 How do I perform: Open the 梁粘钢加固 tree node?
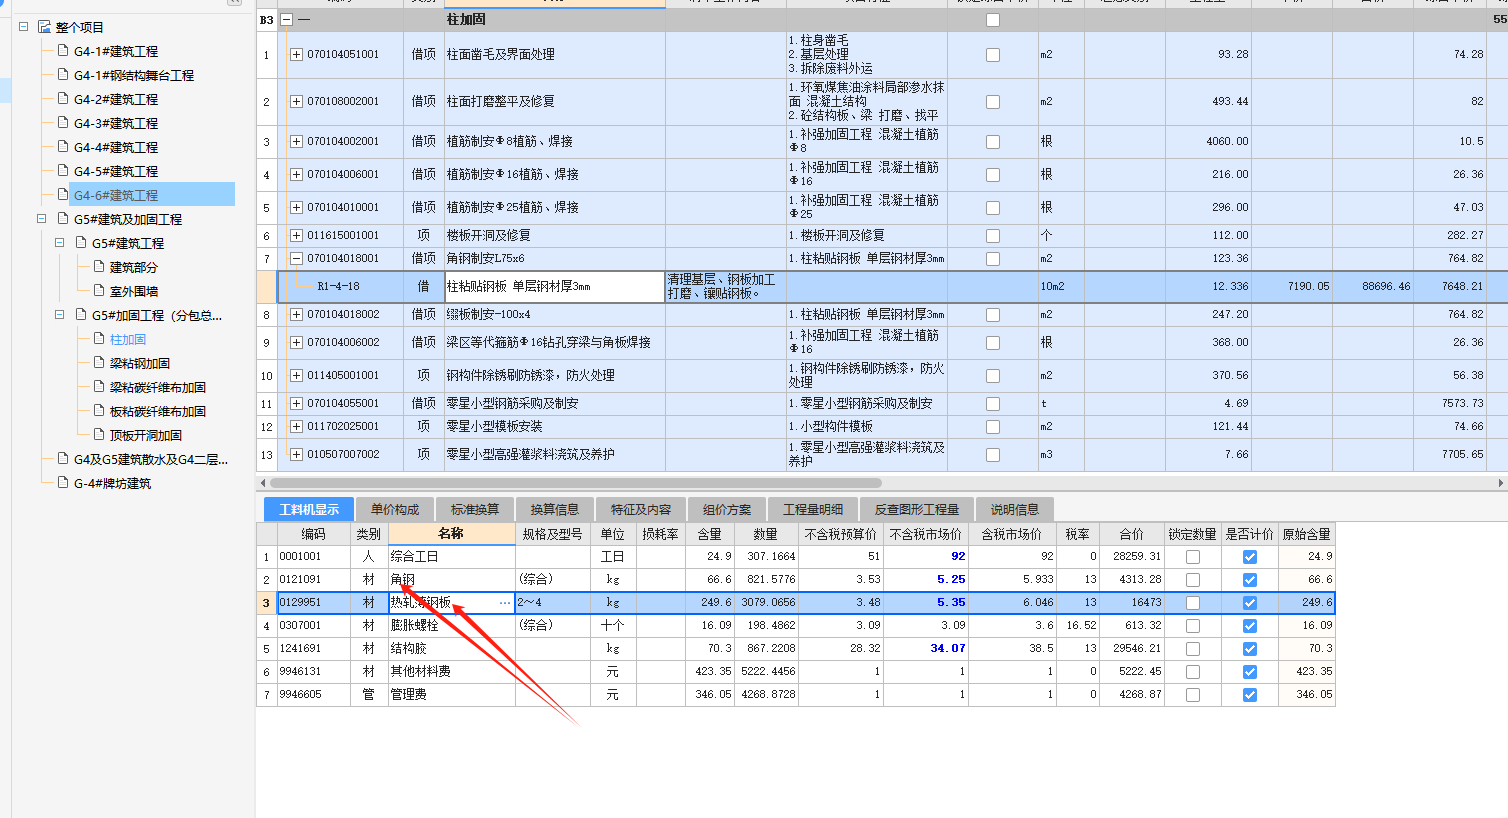(140, 363)
